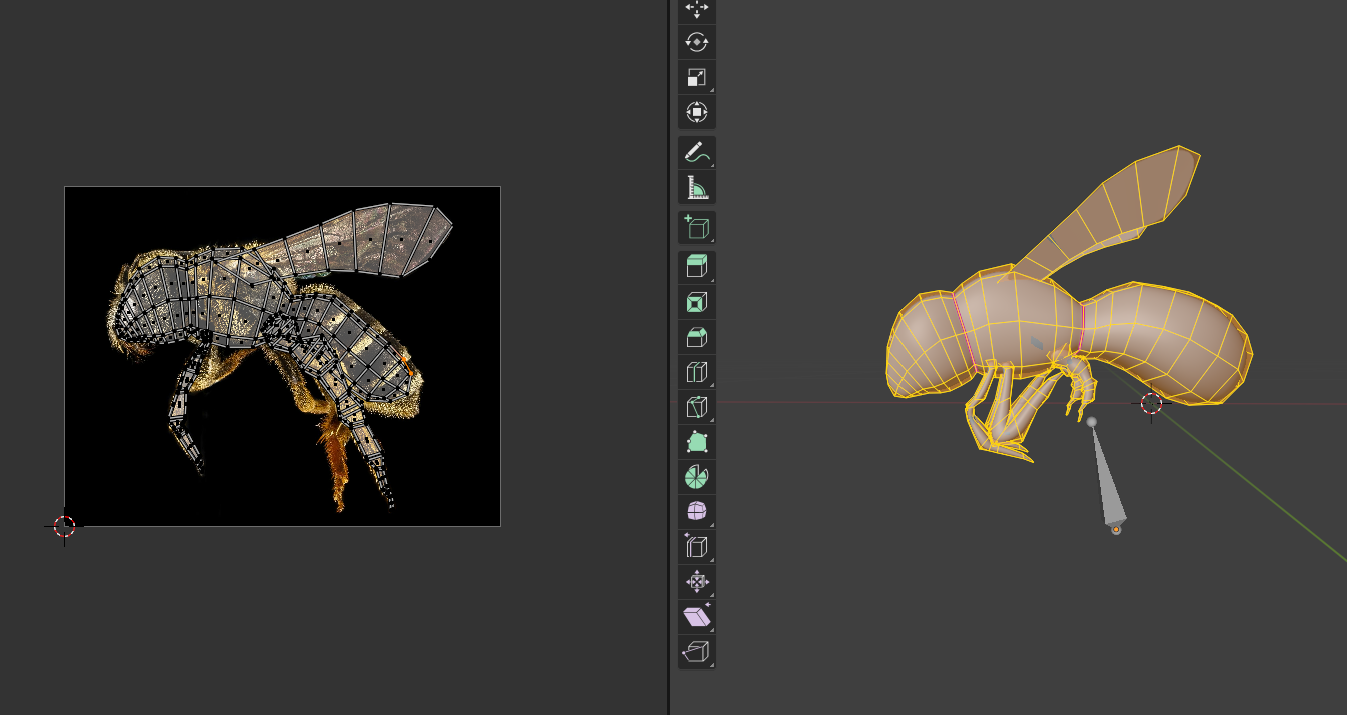Select the Rotate tool
The image size is (1347, 715).
tap(697, 42)
